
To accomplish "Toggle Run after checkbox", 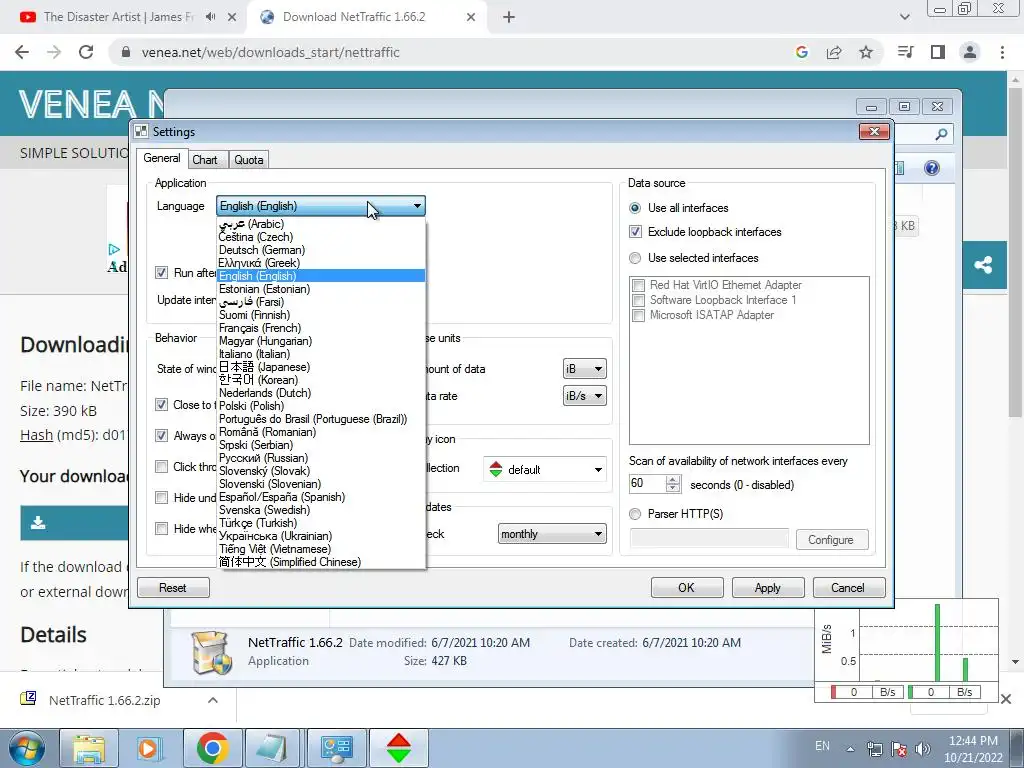I will tap(161, 272).
